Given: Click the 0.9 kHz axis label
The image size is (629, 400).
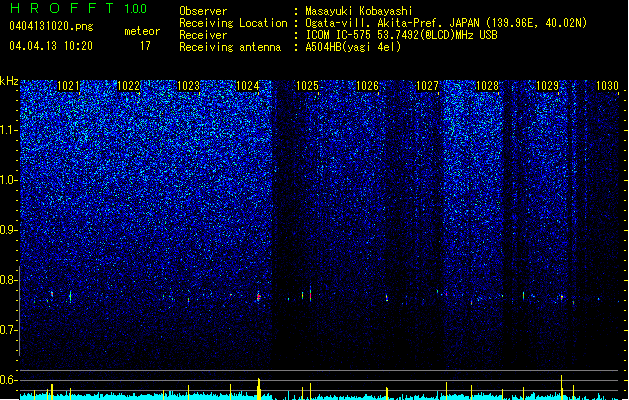Looking at the screenshot, I should [9, 230].
